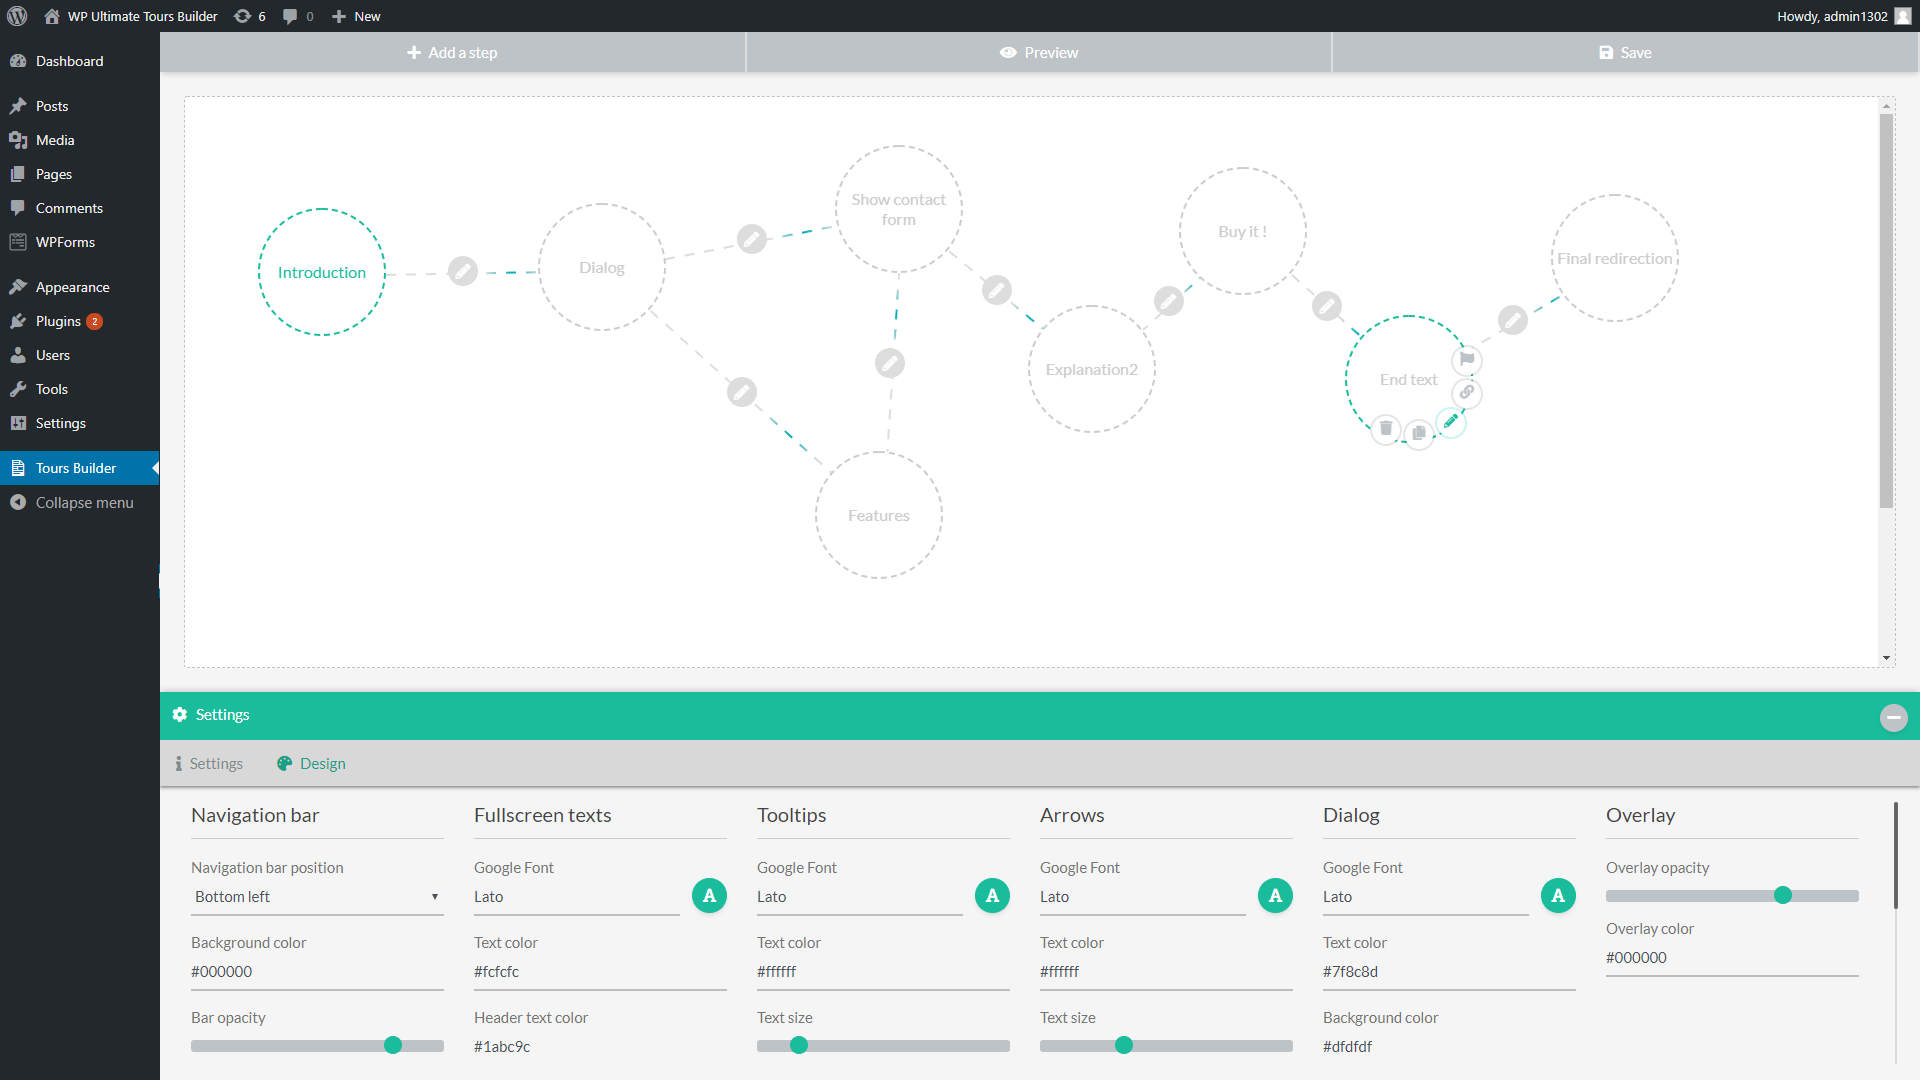
Task: Click the Add a step button
Action: pyautogui.click(x=452, y=53)
